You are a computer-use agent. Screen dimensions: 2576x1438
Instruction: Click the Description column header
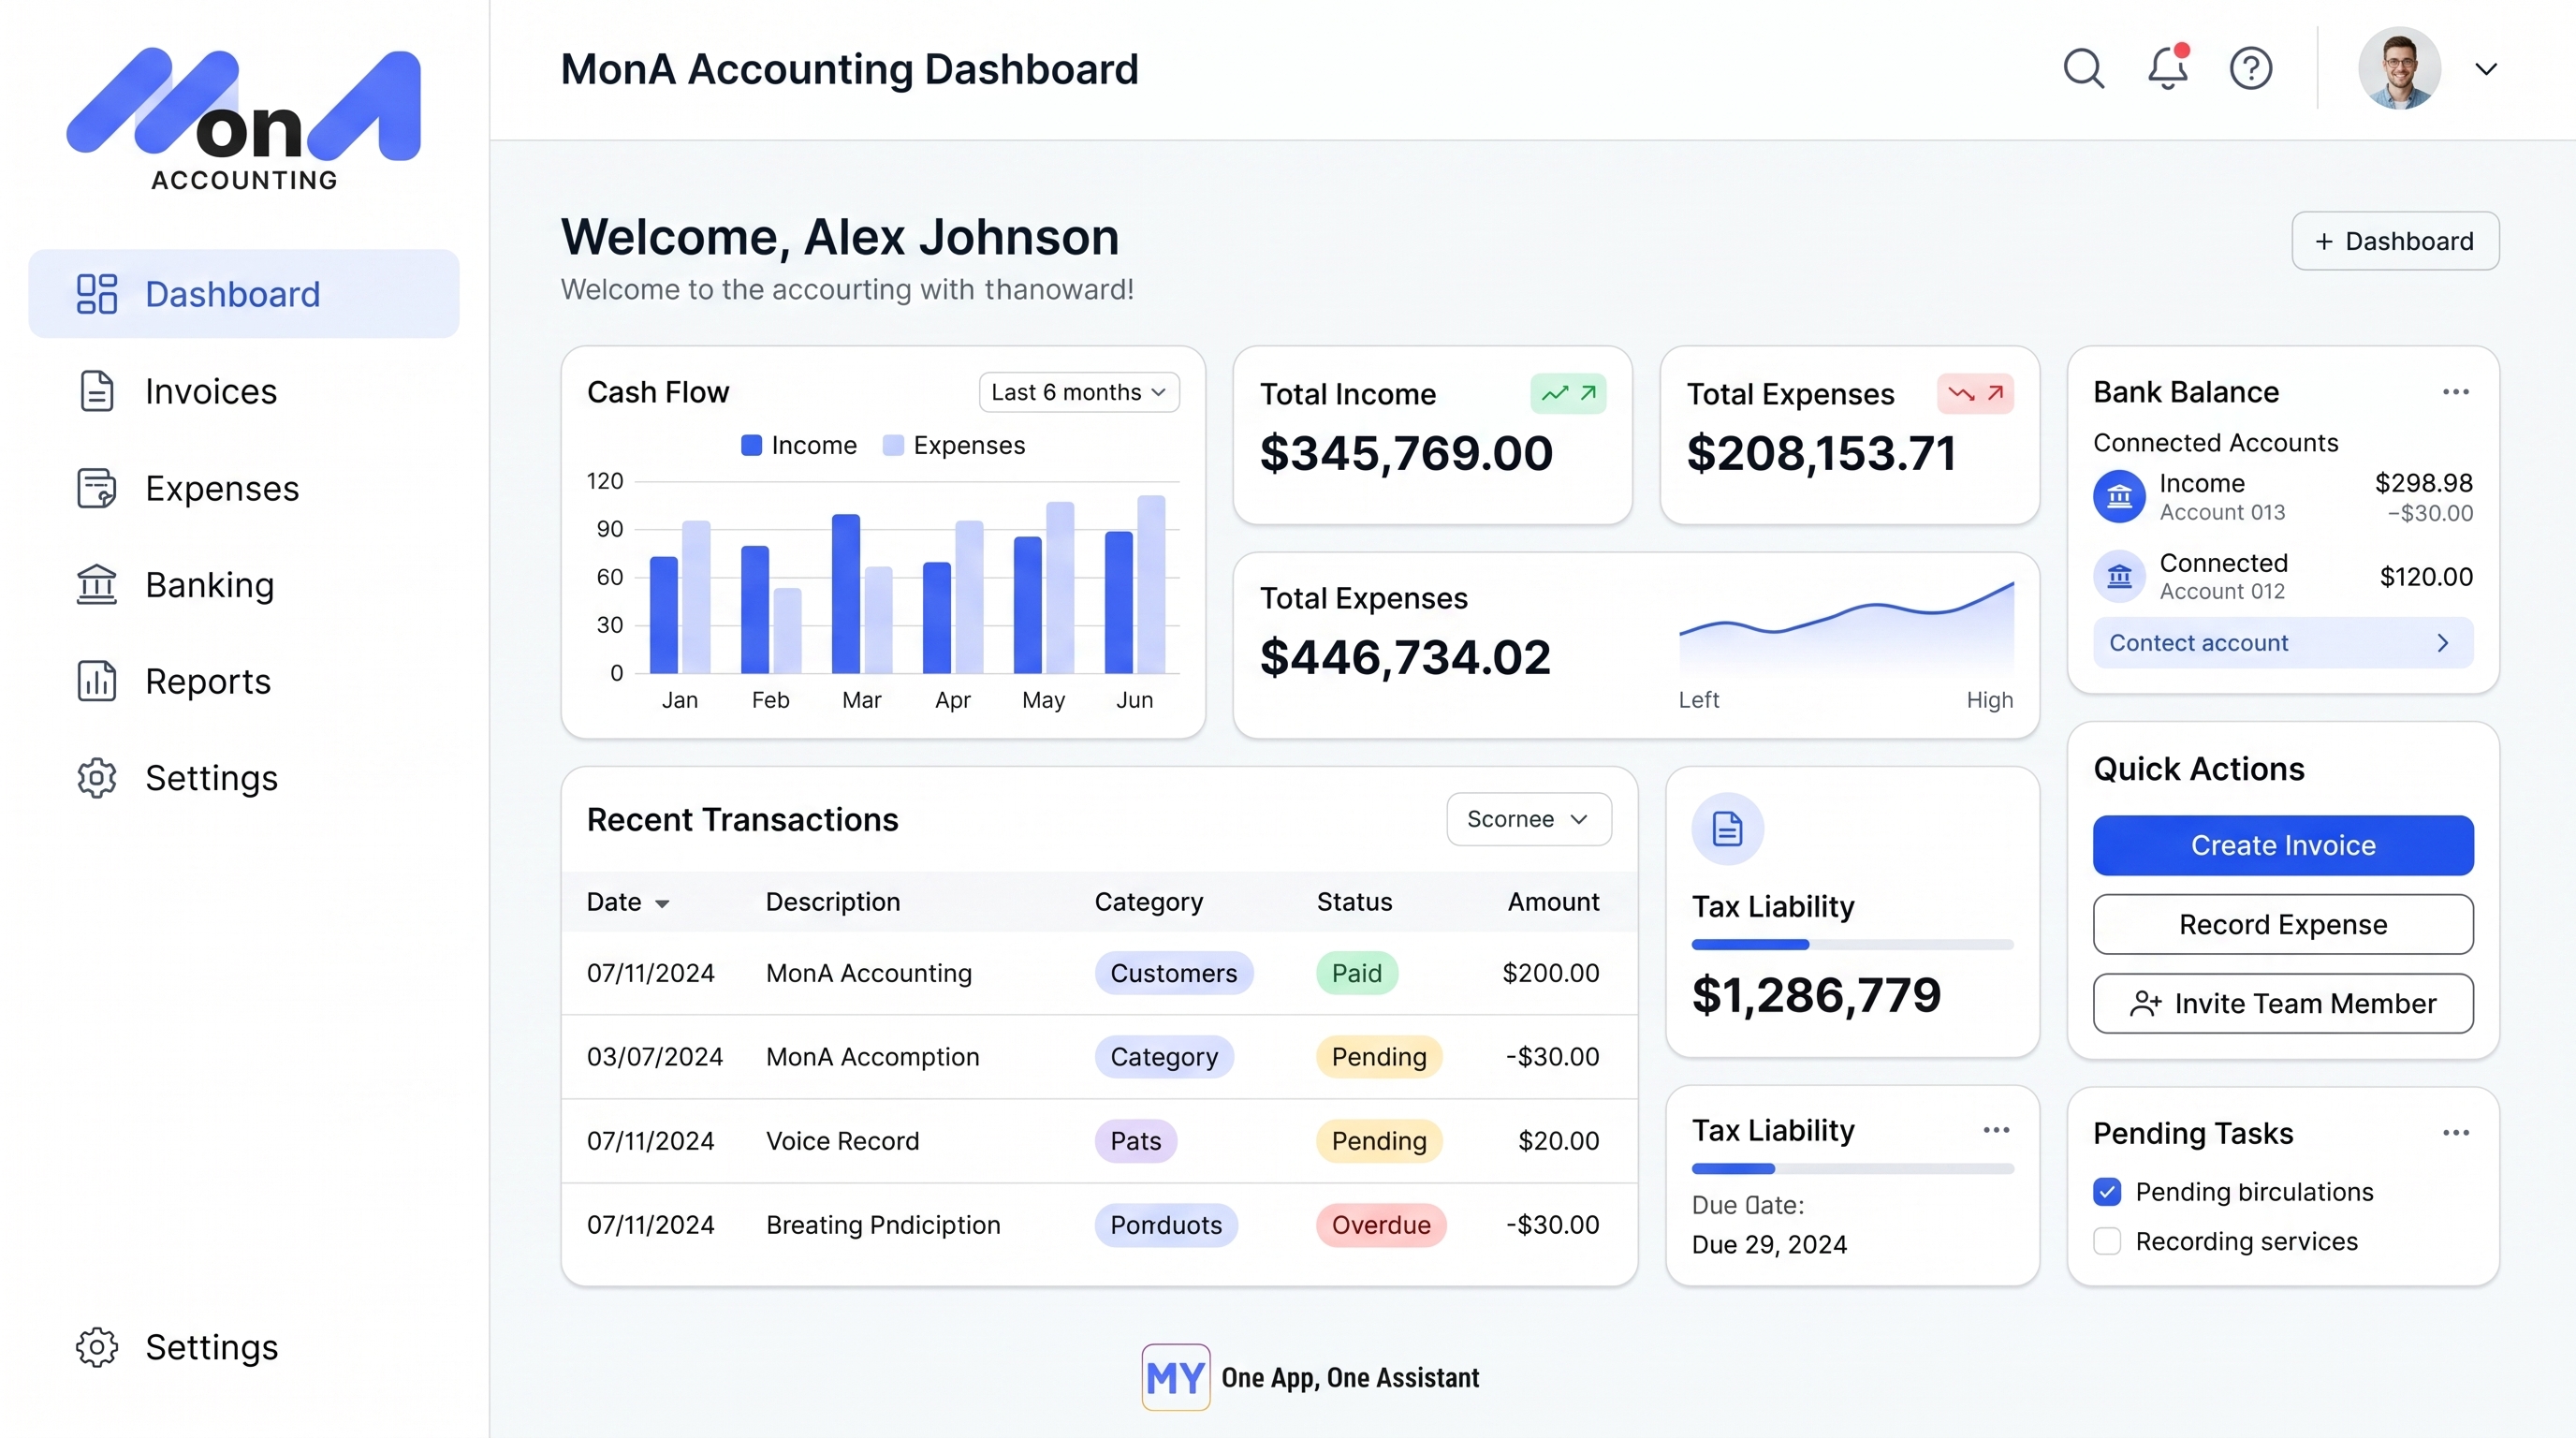point(833,902)
